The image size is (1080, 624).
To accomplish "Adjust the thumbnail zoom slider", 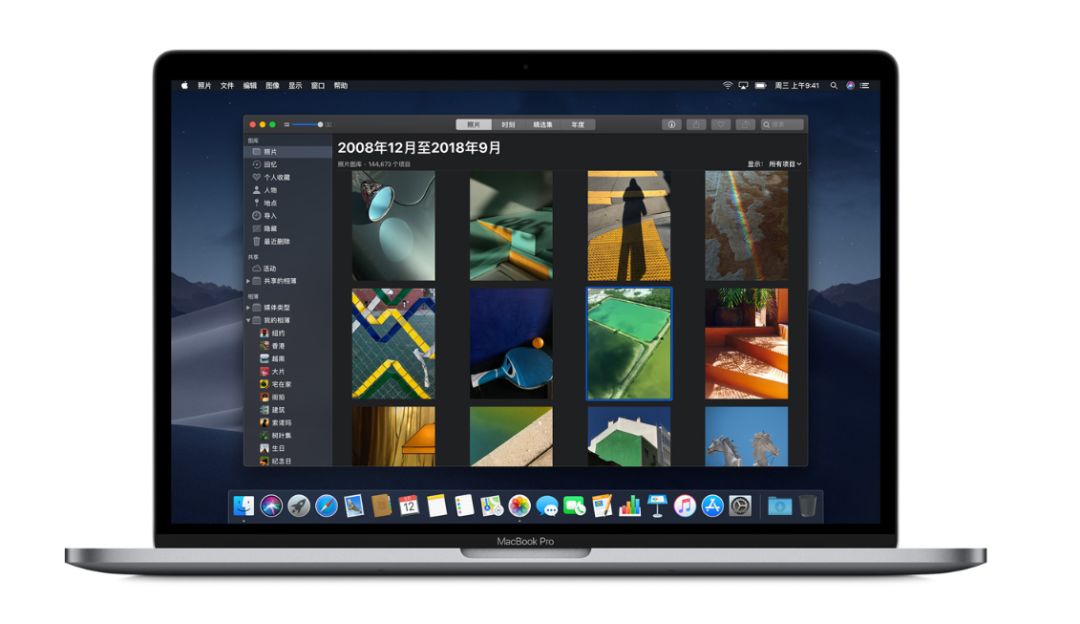I will (307, 125).
